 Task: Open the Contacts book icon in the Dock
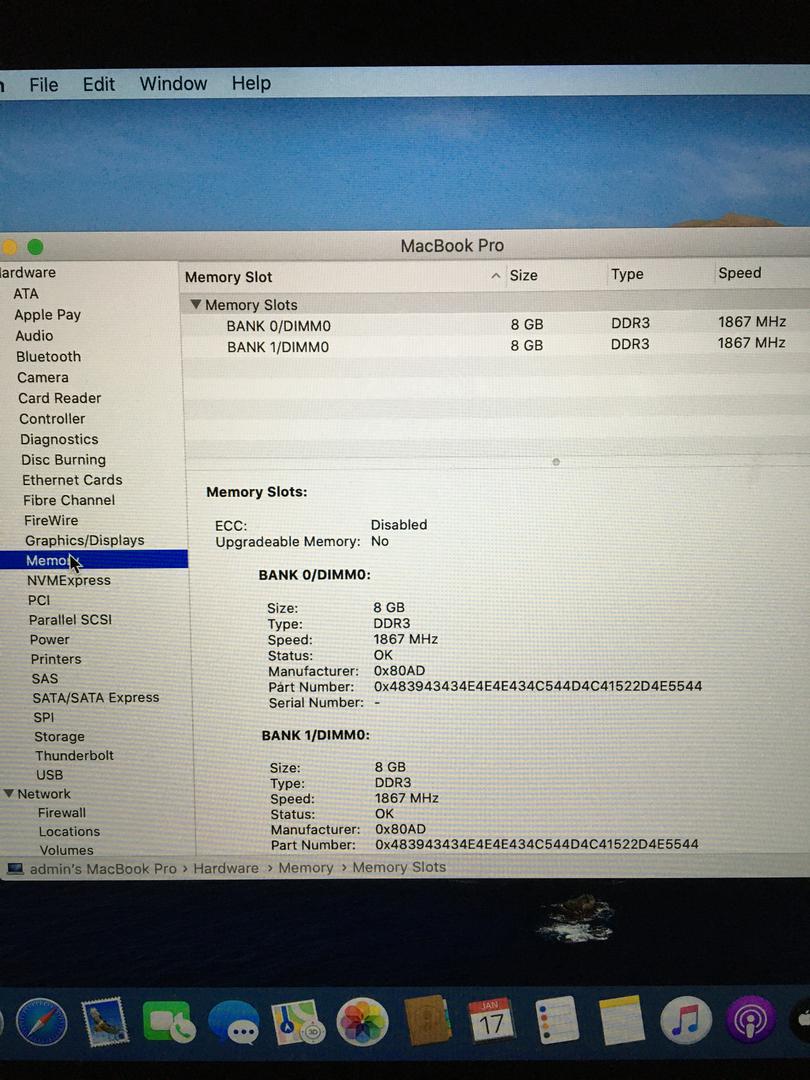(427, 1021)
